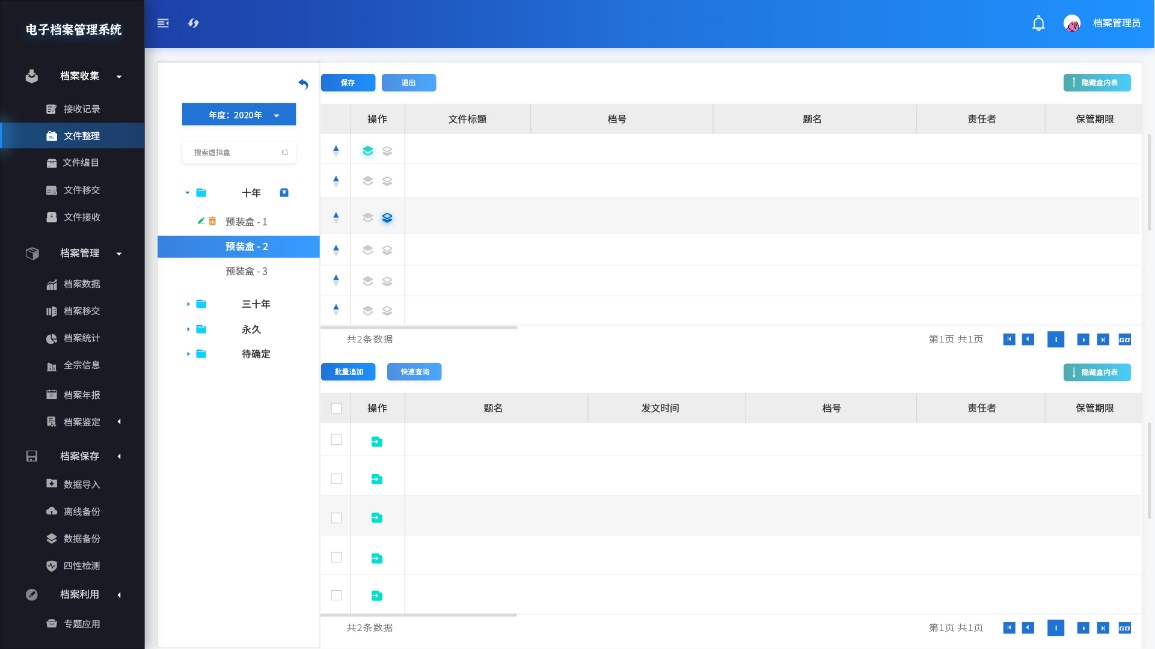Click the 保存 button
Image resolution: width=1155 pixels, height=649 pixels.
pos(348,83)
